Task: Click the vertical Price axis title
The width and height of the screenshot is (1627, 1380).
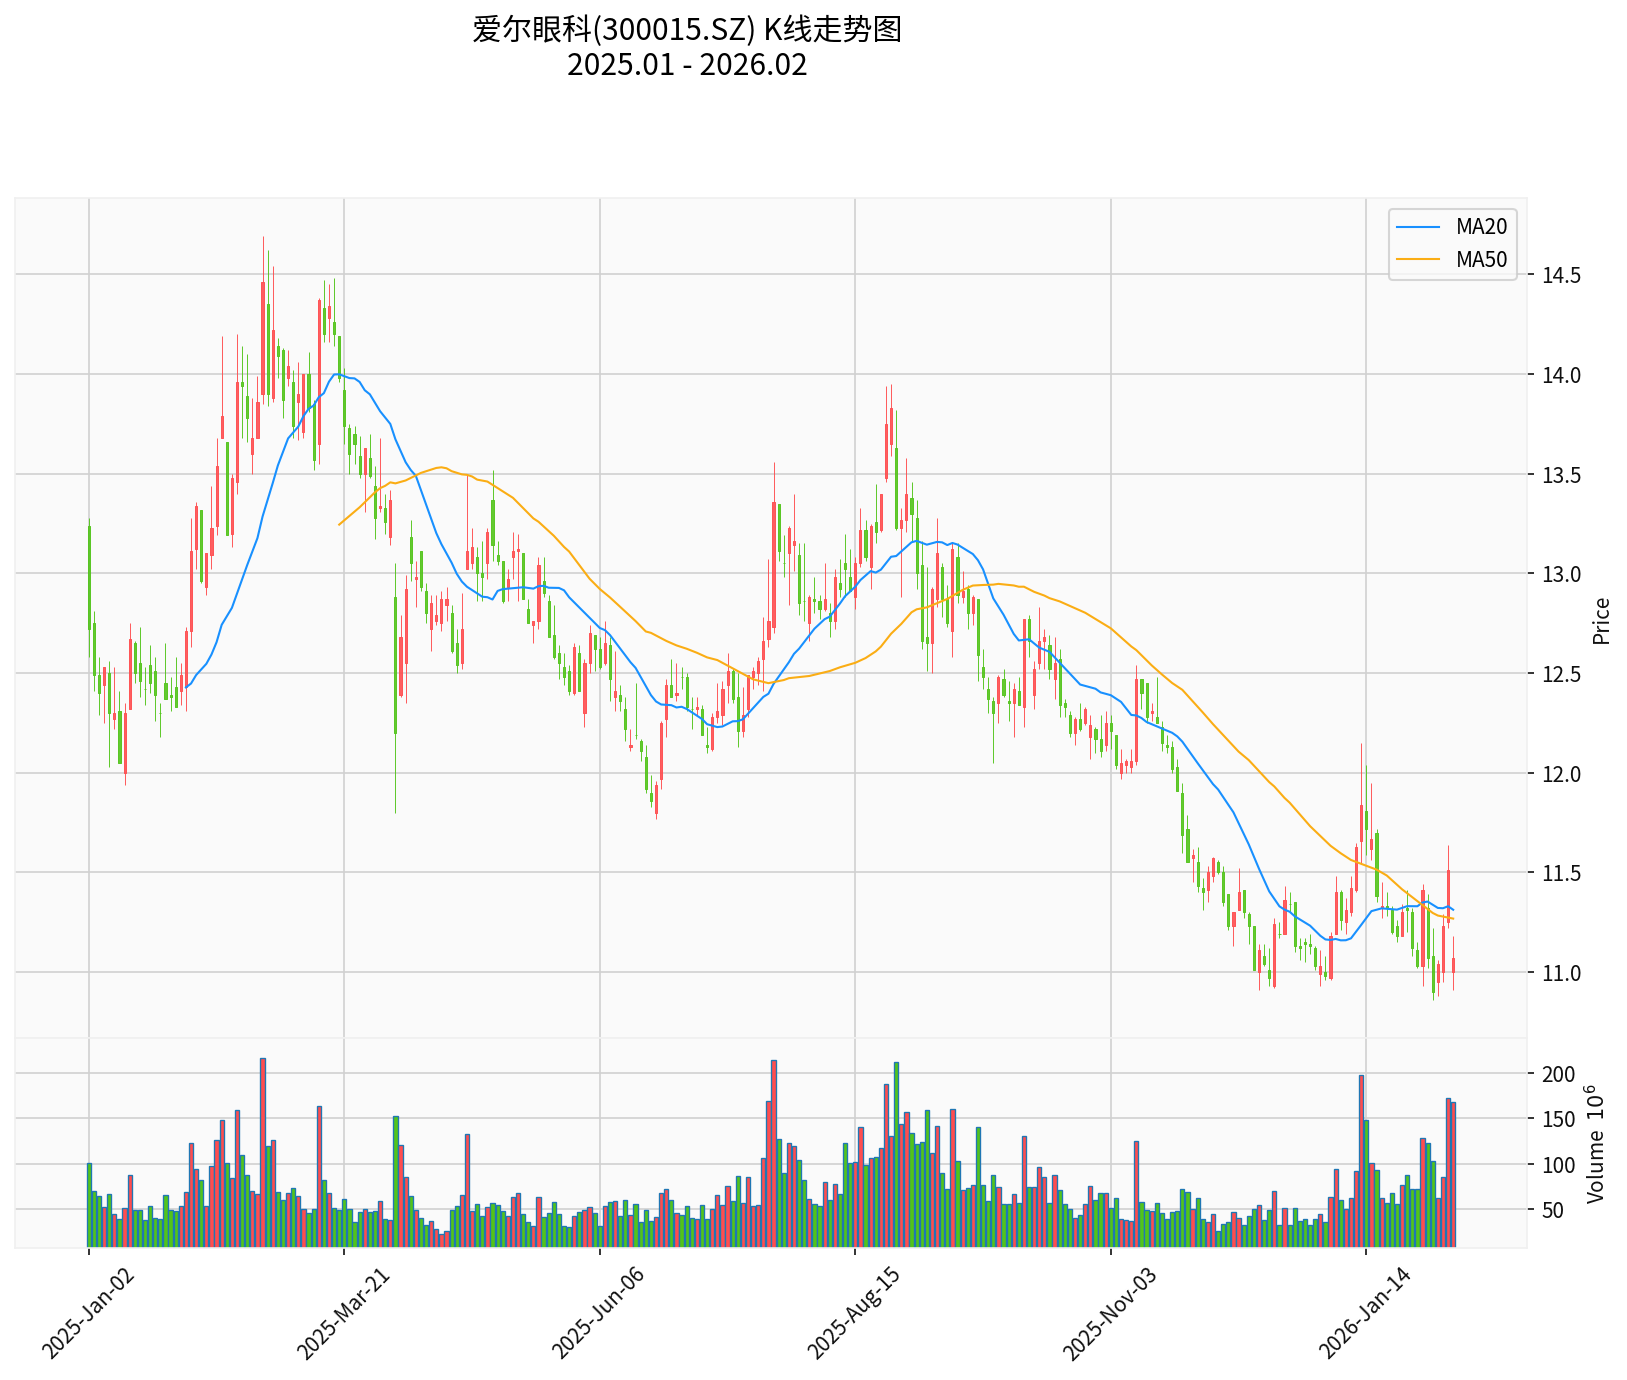Action: coord(1602,621)
